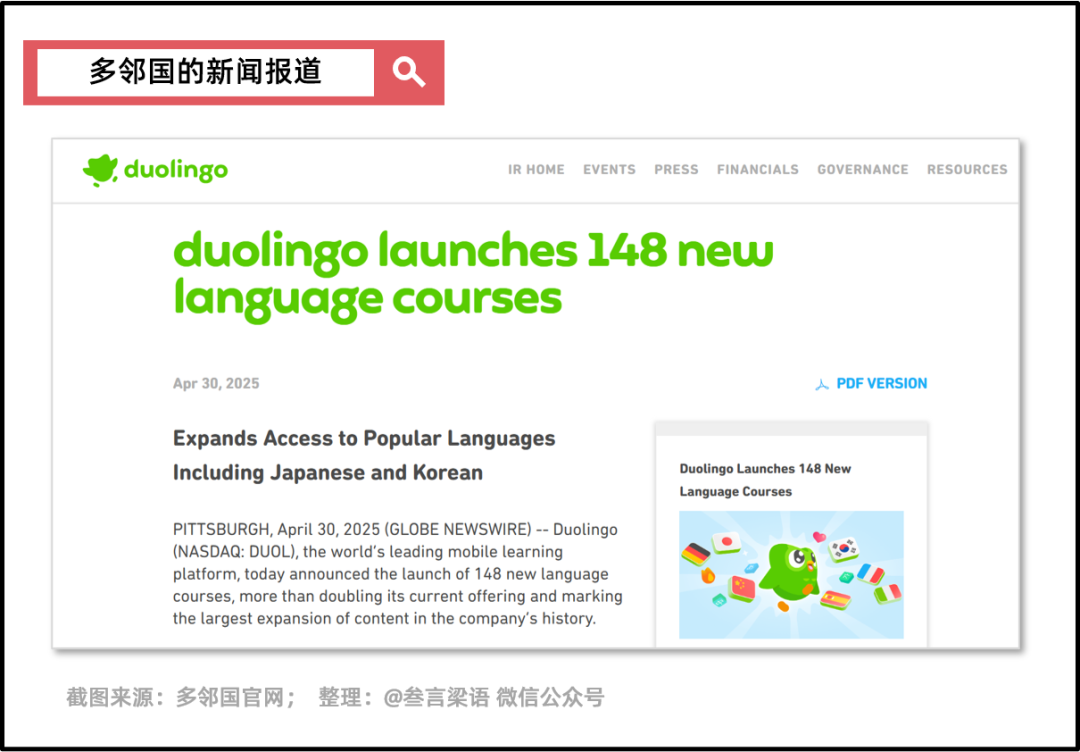Navigate to RESOURCES

[x=966, y=169]
